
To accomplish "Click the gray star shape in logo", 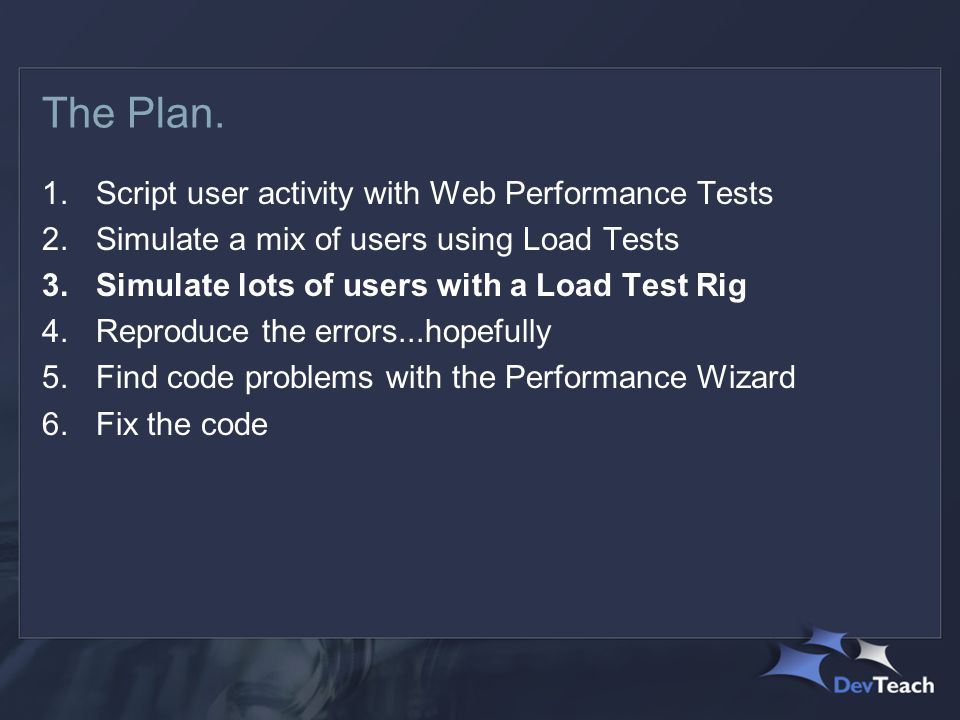I will [877, 654].
